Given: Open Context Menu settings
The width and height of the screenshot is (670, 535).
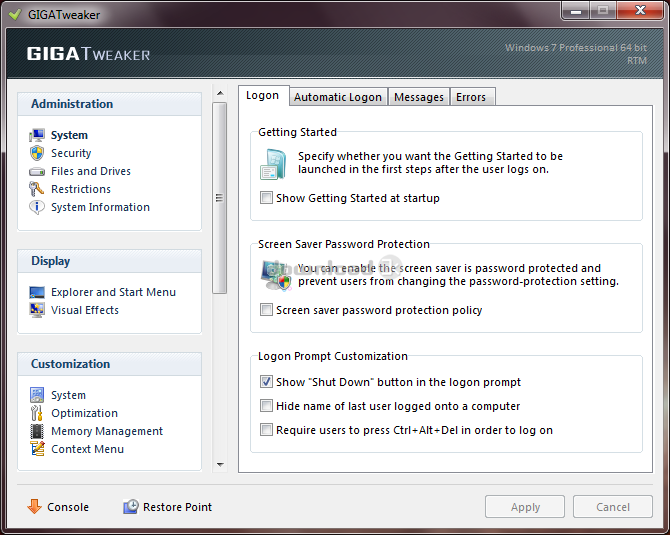Looking at the screenshot, I should tap(88, 449).
